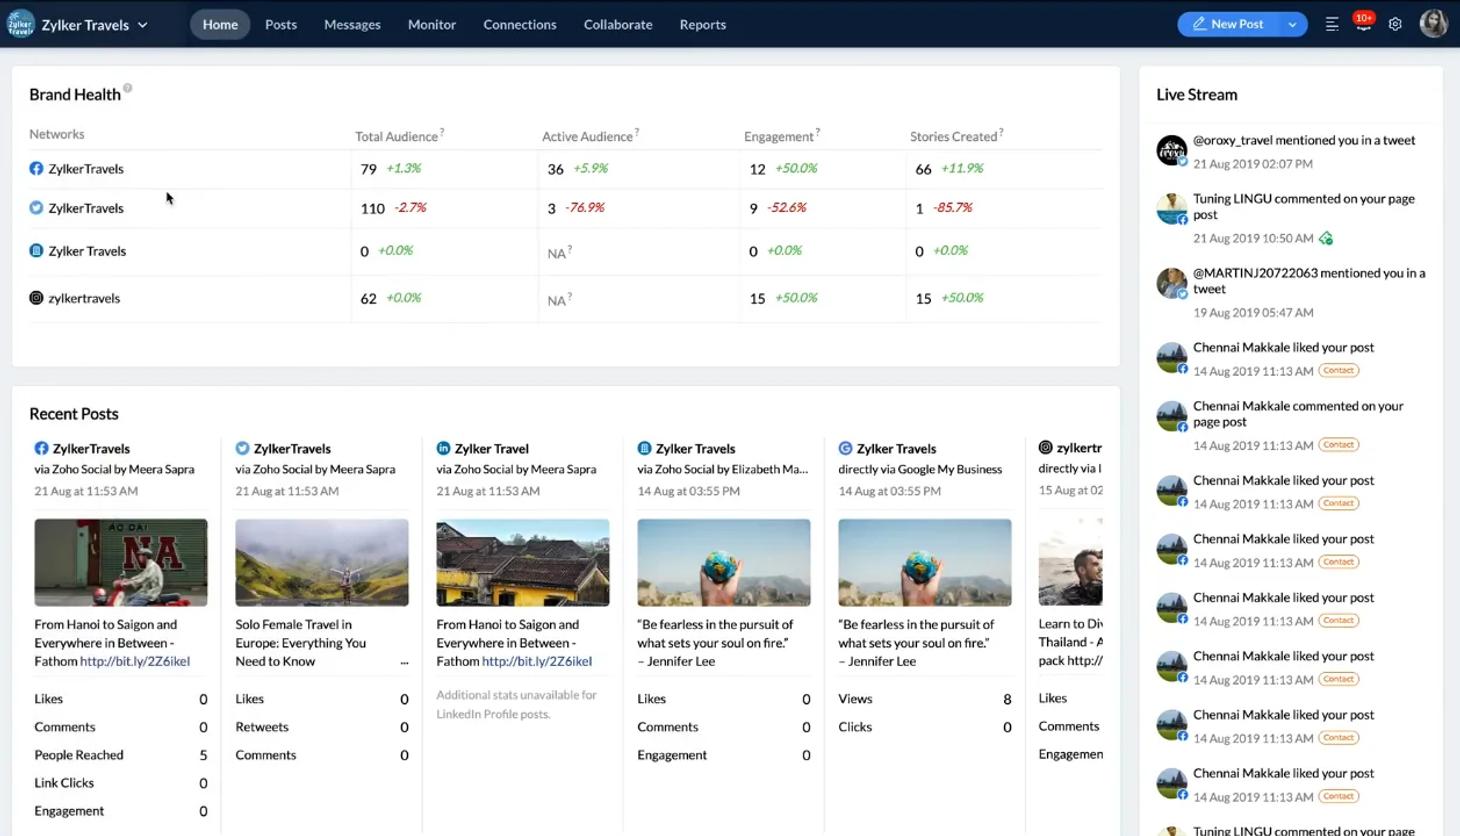The image size is (1460, 836).
Task: Open the Connections tab
Action: pos(520,24)
